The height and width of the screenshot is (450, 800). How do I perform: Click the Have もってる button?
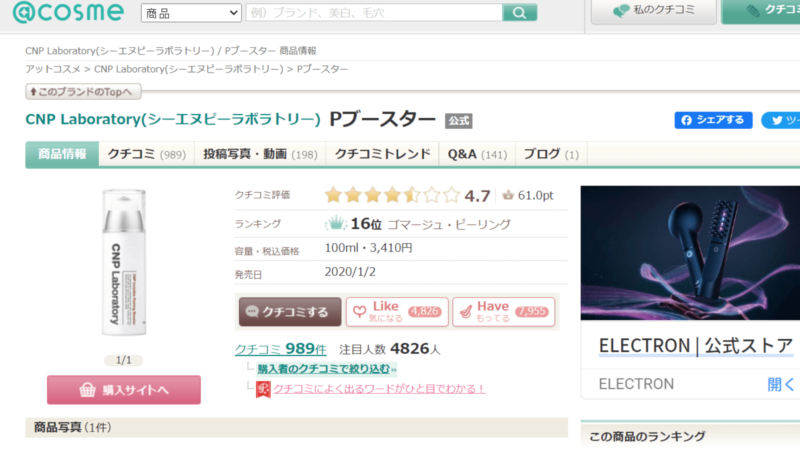tap(504, 312)
